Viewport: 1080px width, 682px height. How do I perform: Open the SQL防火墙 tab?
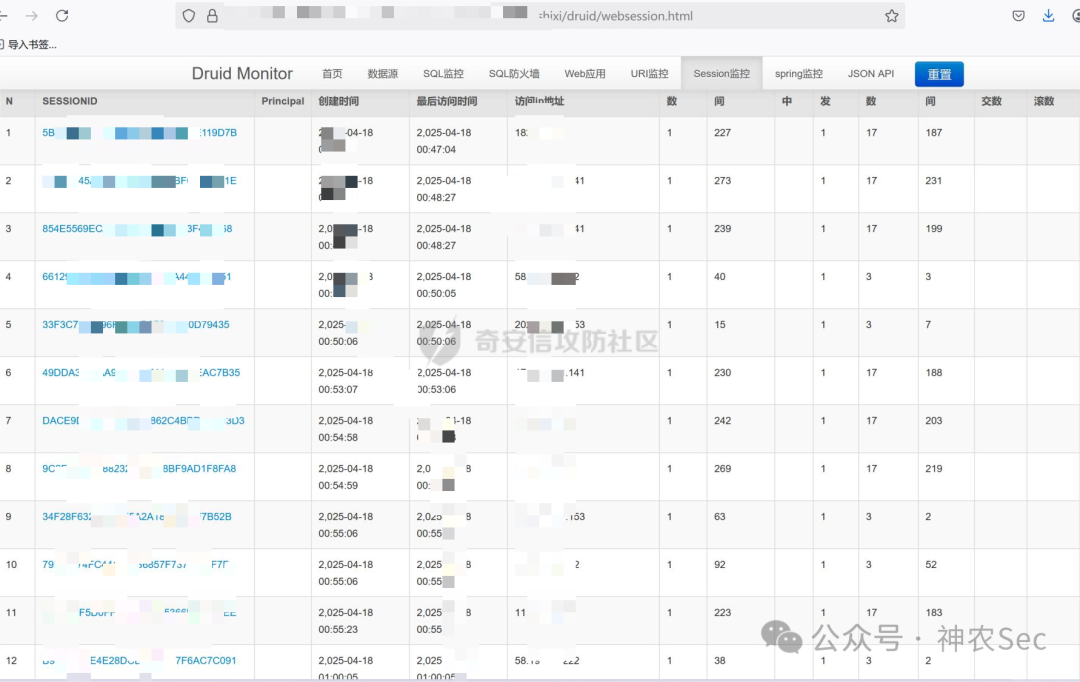[515, 74]
